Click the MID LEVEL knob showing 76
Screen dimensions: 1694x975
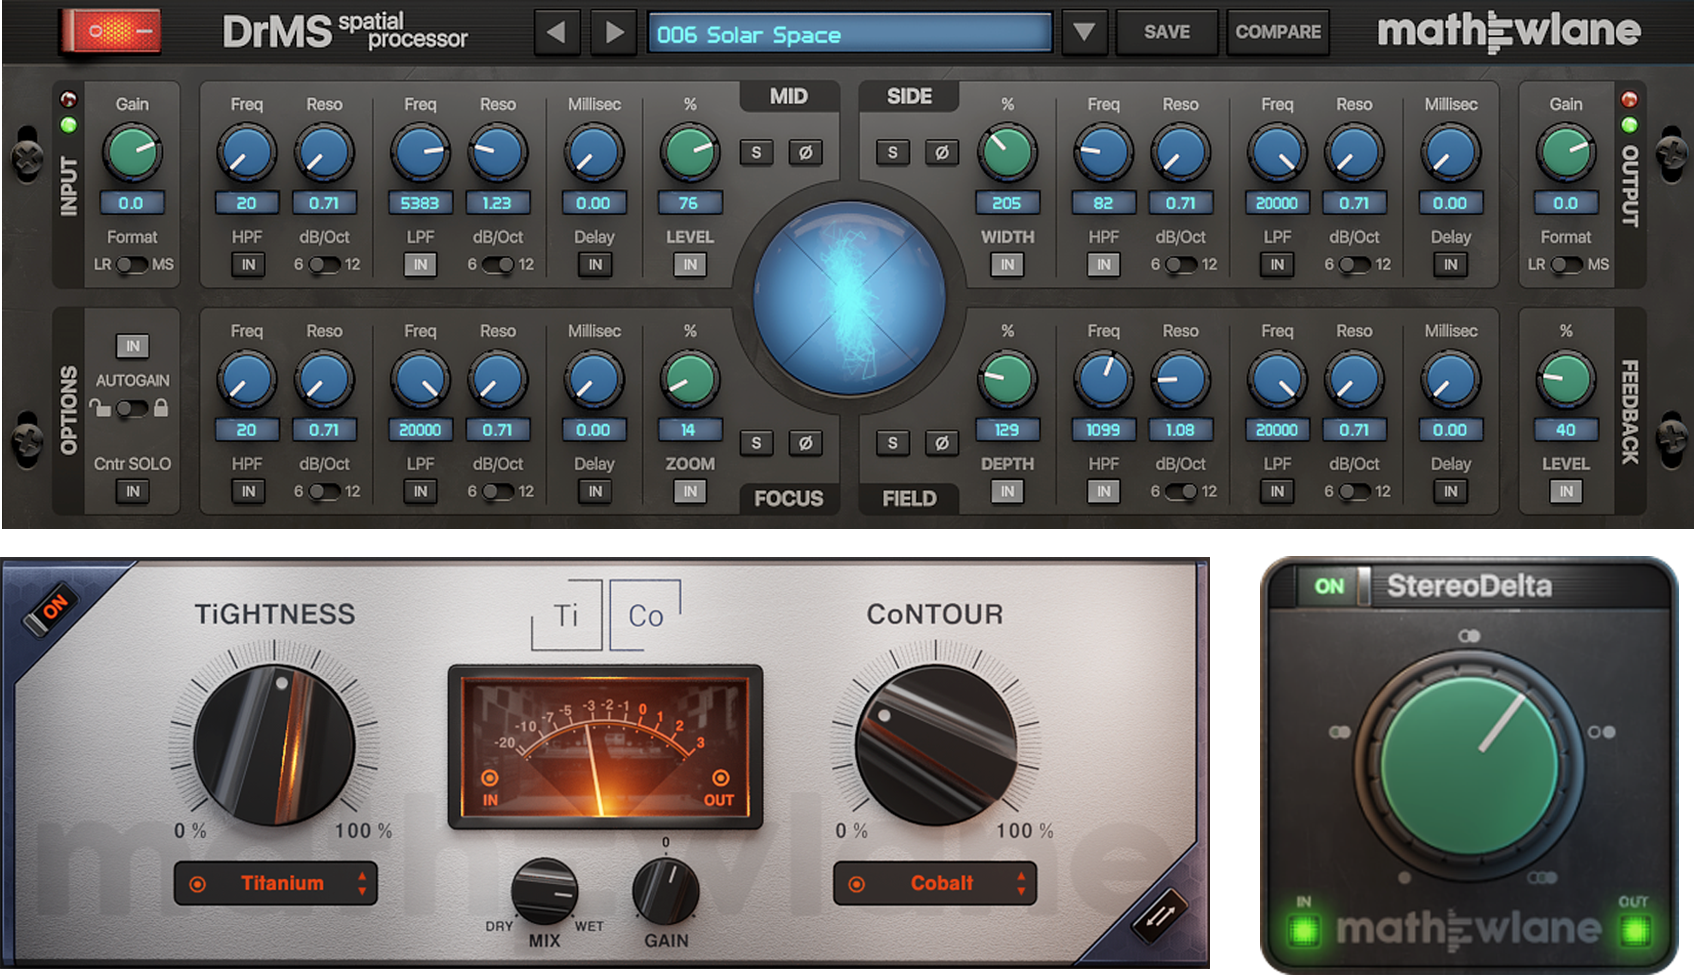click(x=690, y=153)
